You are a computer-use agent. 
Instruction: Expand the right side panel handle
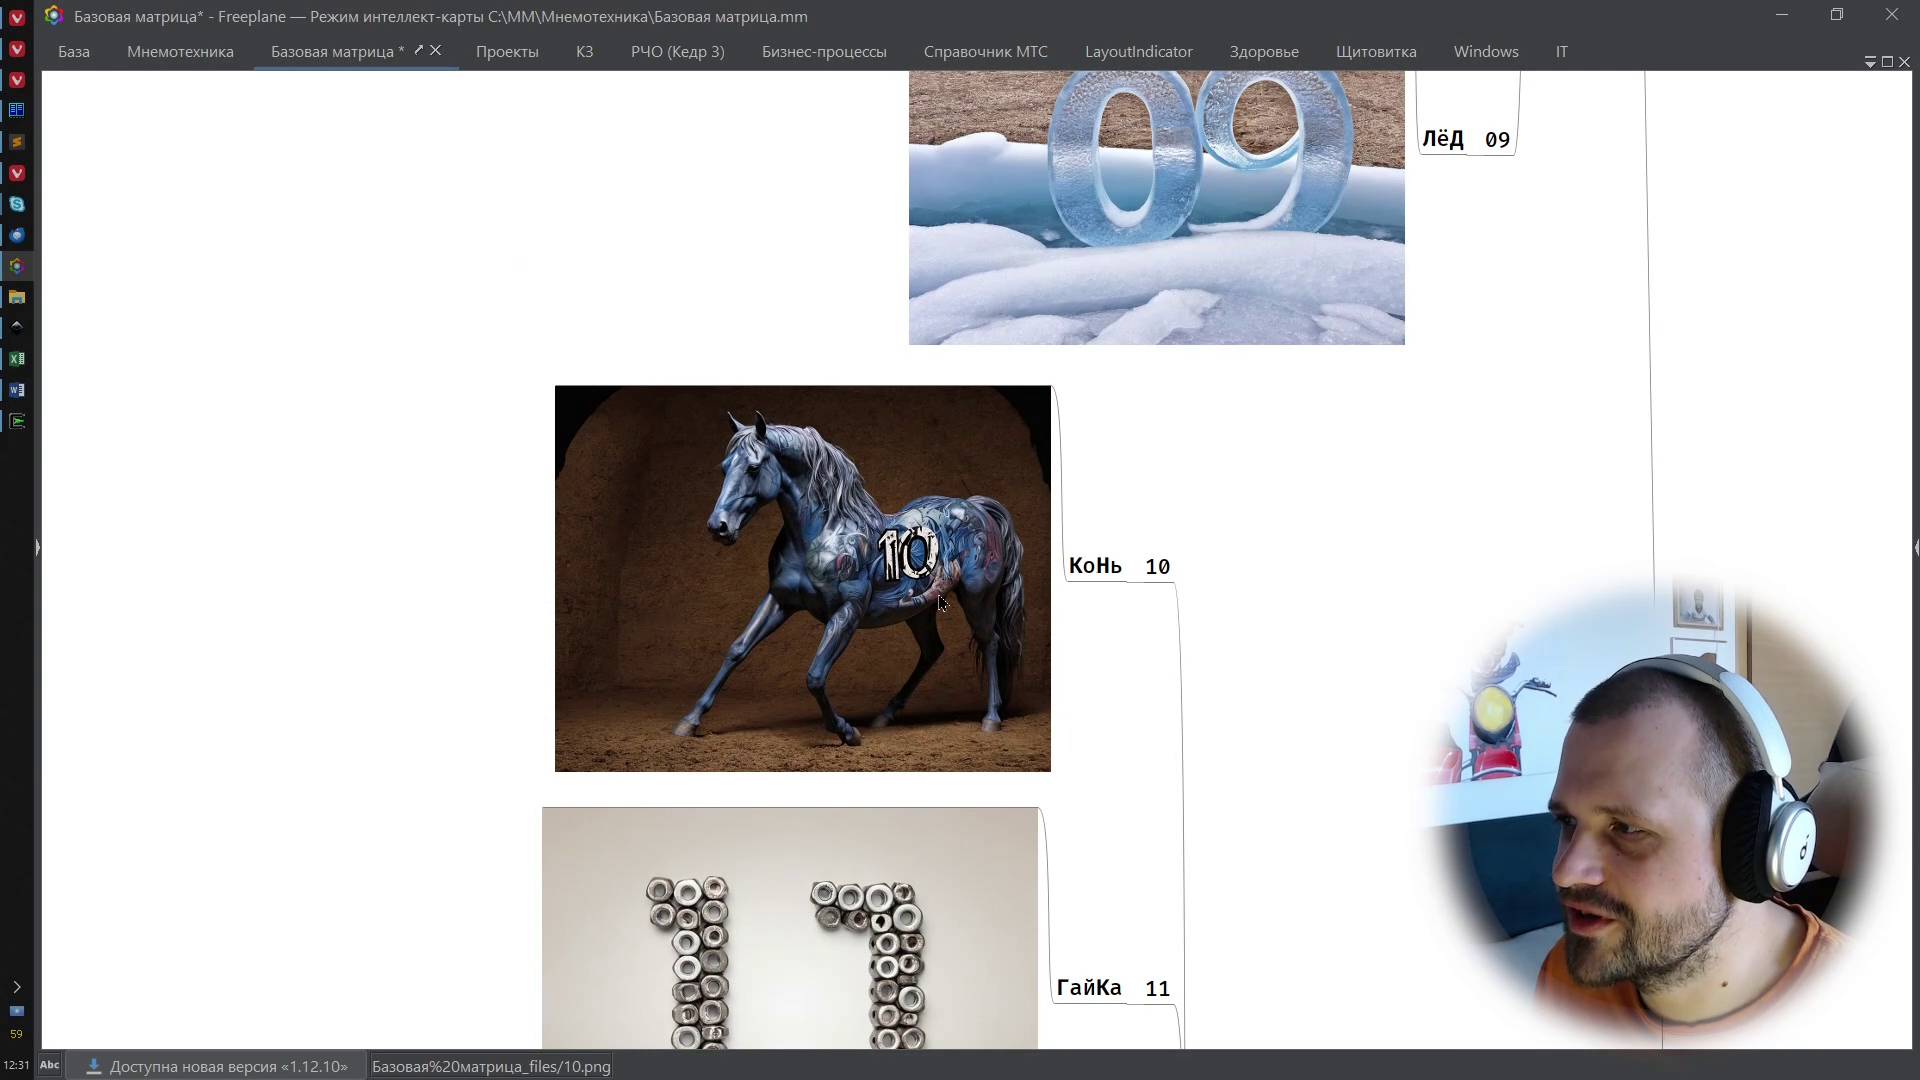pyautogui.click(x=1916, y=548)
